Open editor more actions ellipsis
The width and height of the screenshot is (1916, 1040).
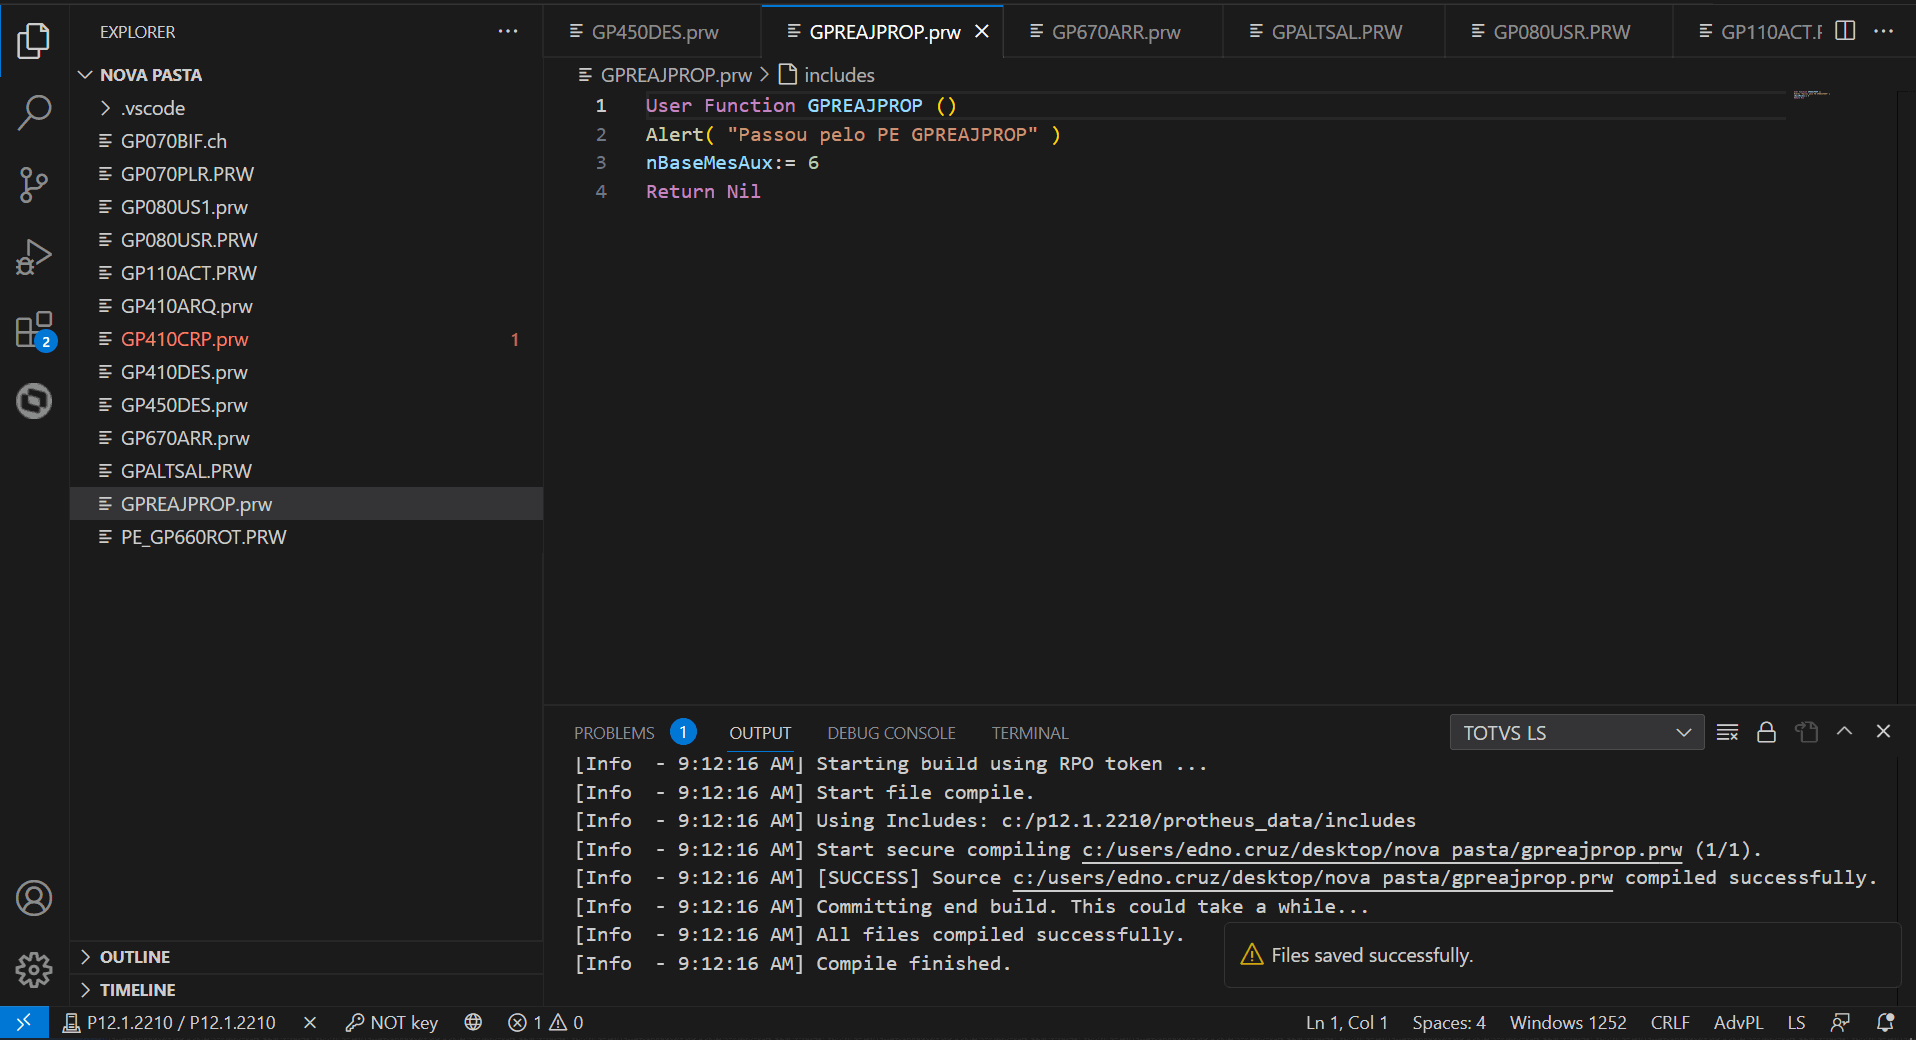(1884, 31)
